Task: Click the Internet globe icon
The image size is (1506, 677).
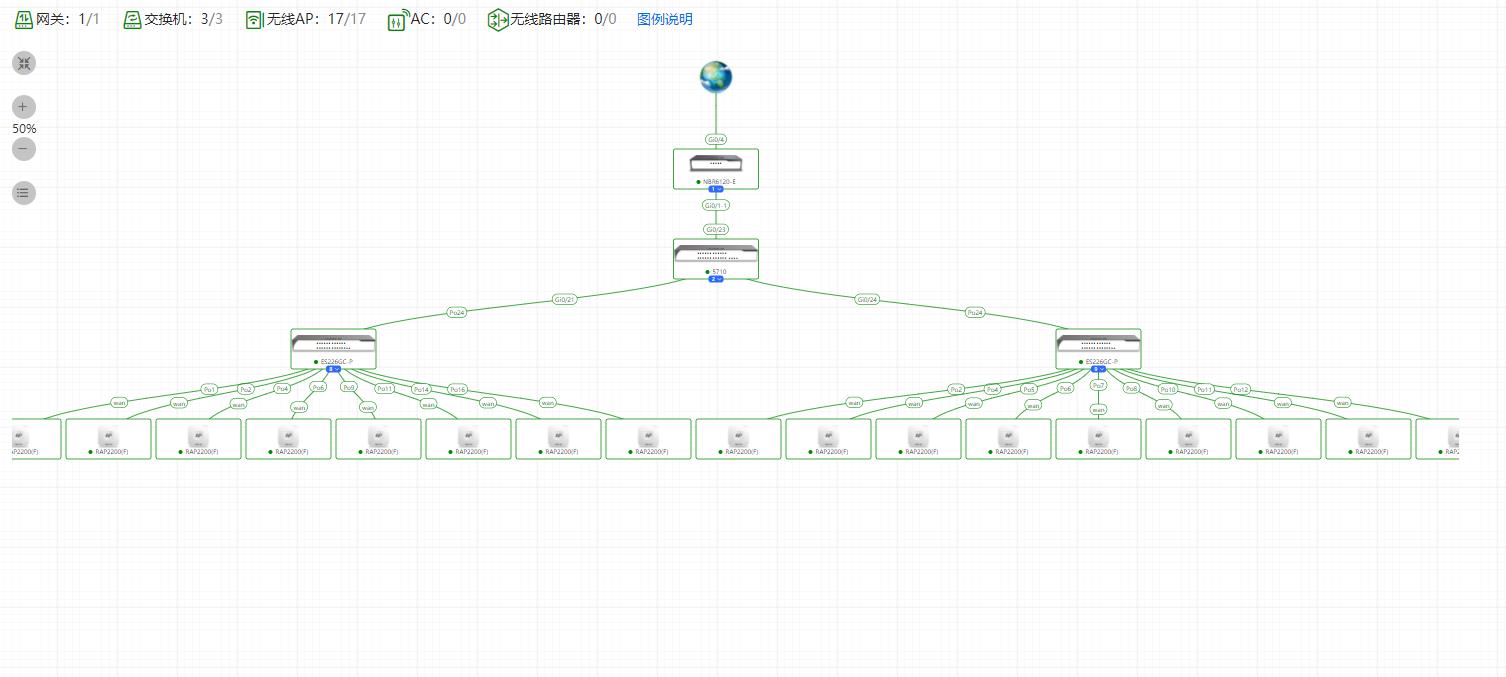Action: click(x=716, y=77)
